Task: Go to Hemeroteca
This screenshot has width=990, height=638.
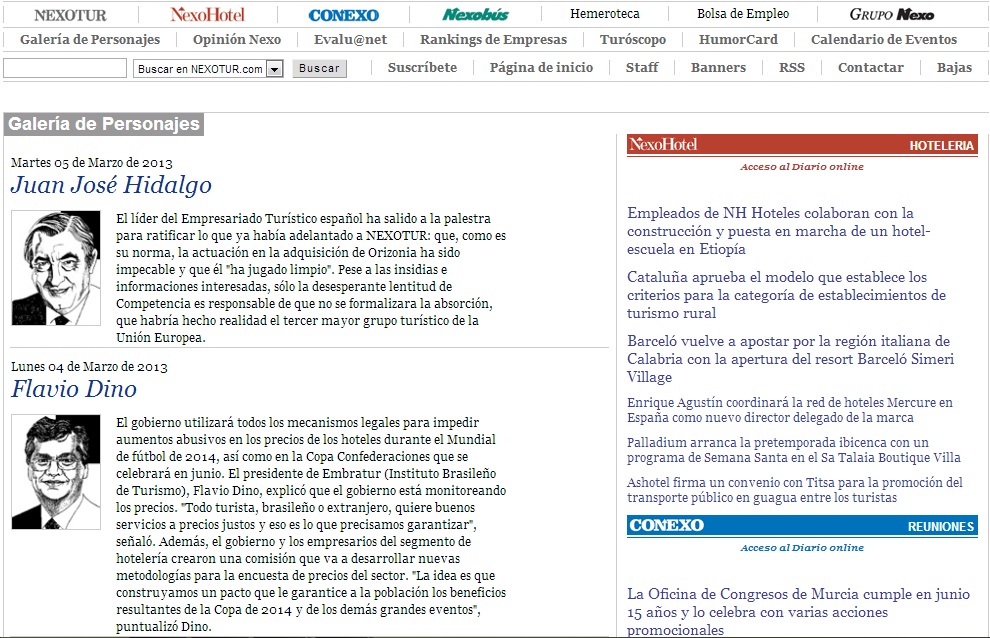Action: pyautogui.click(x=604, y=14)
